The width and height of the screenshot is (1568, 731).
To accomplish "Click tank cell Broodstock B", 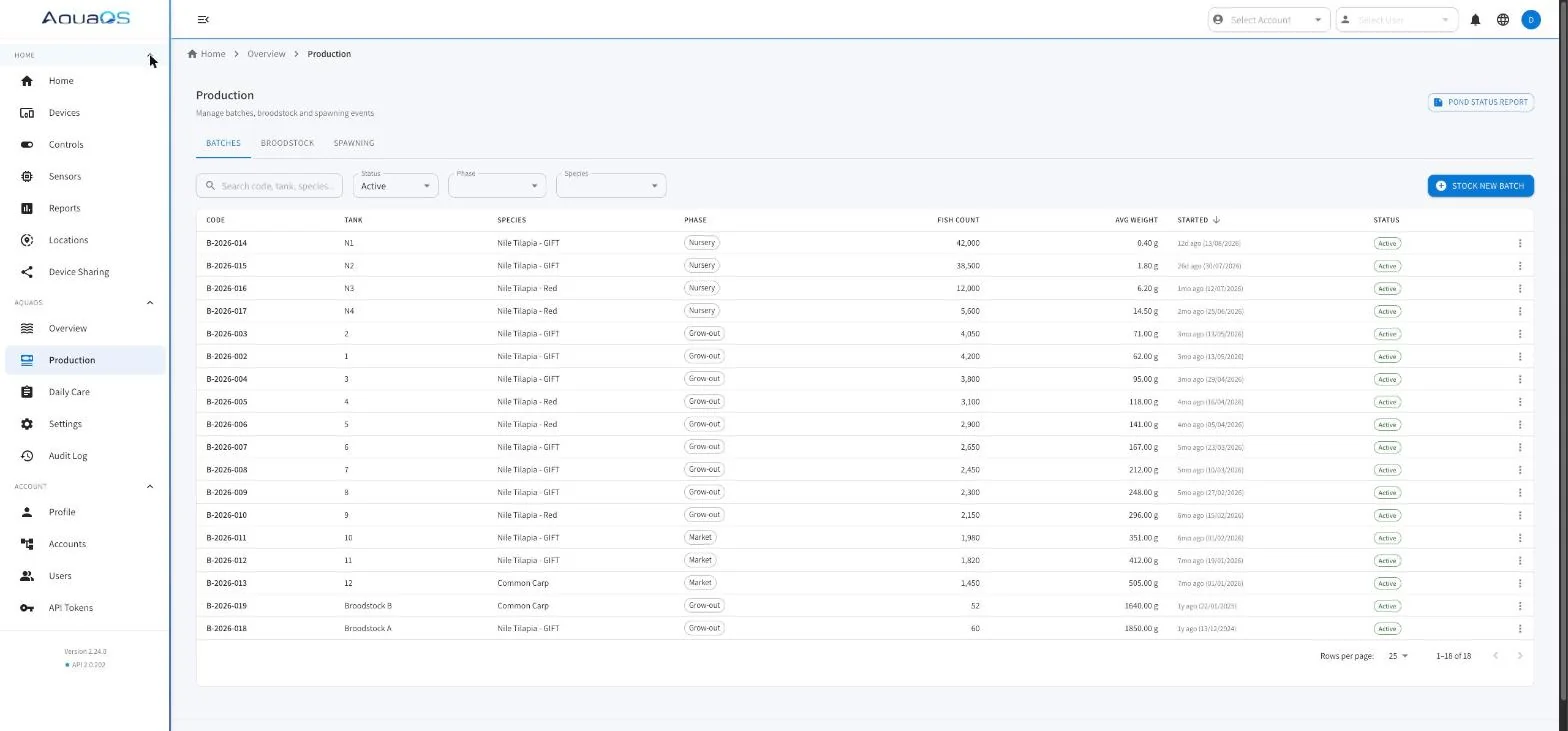I will pyautogui.click(x=368, y=606).
